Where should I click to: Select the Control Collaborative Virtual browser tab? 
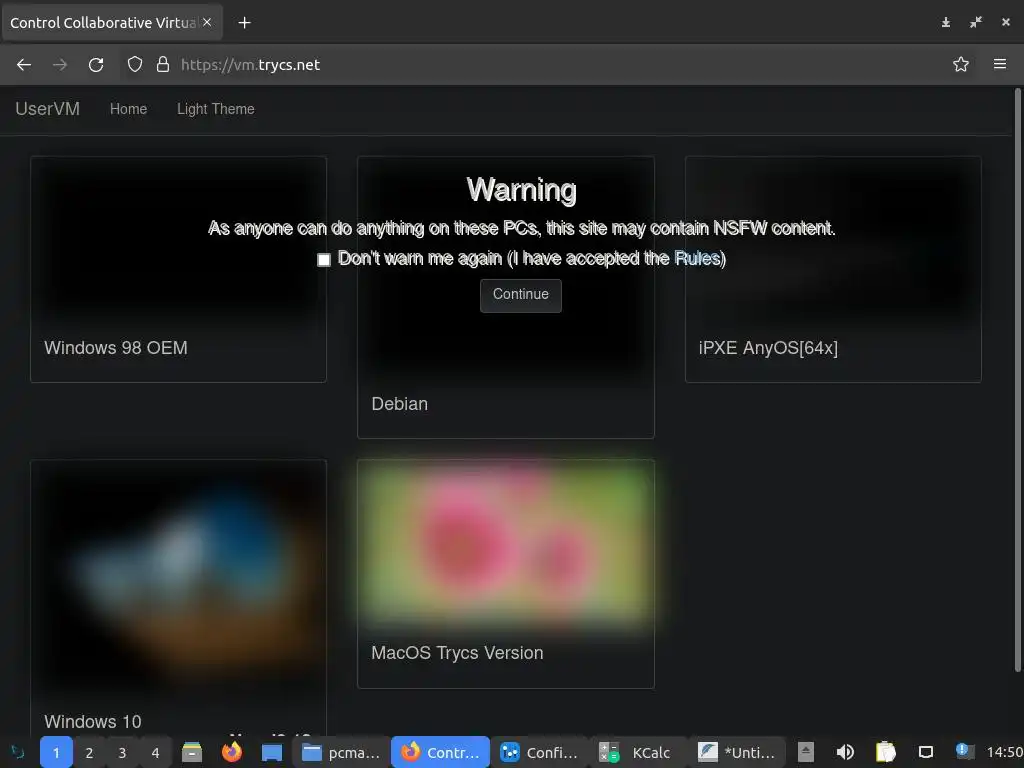tap(112, 23)
